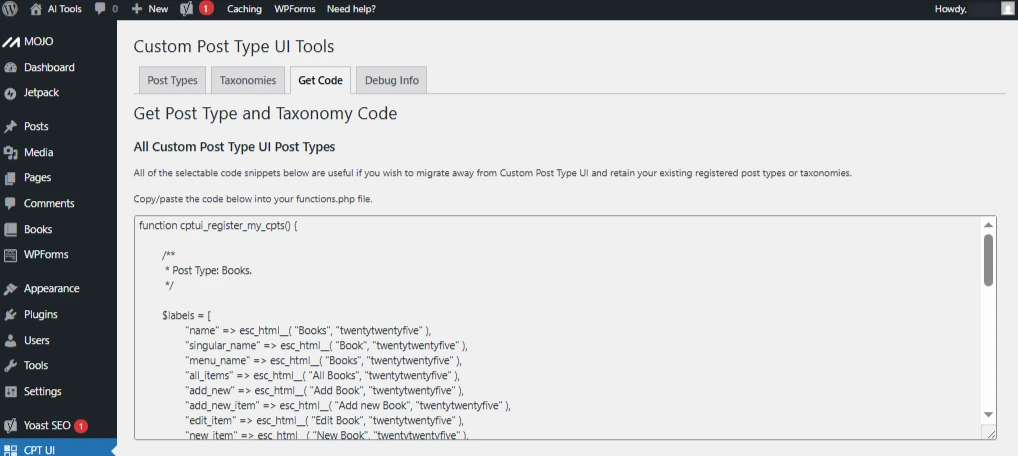Switch to the Post Types tab

pos(172,81)
